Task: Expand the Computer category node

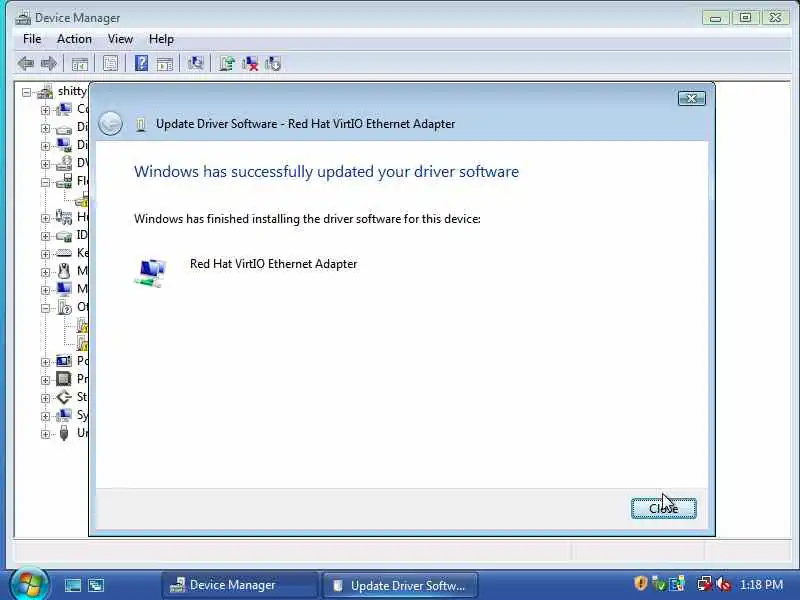Action: click(45, 110)
